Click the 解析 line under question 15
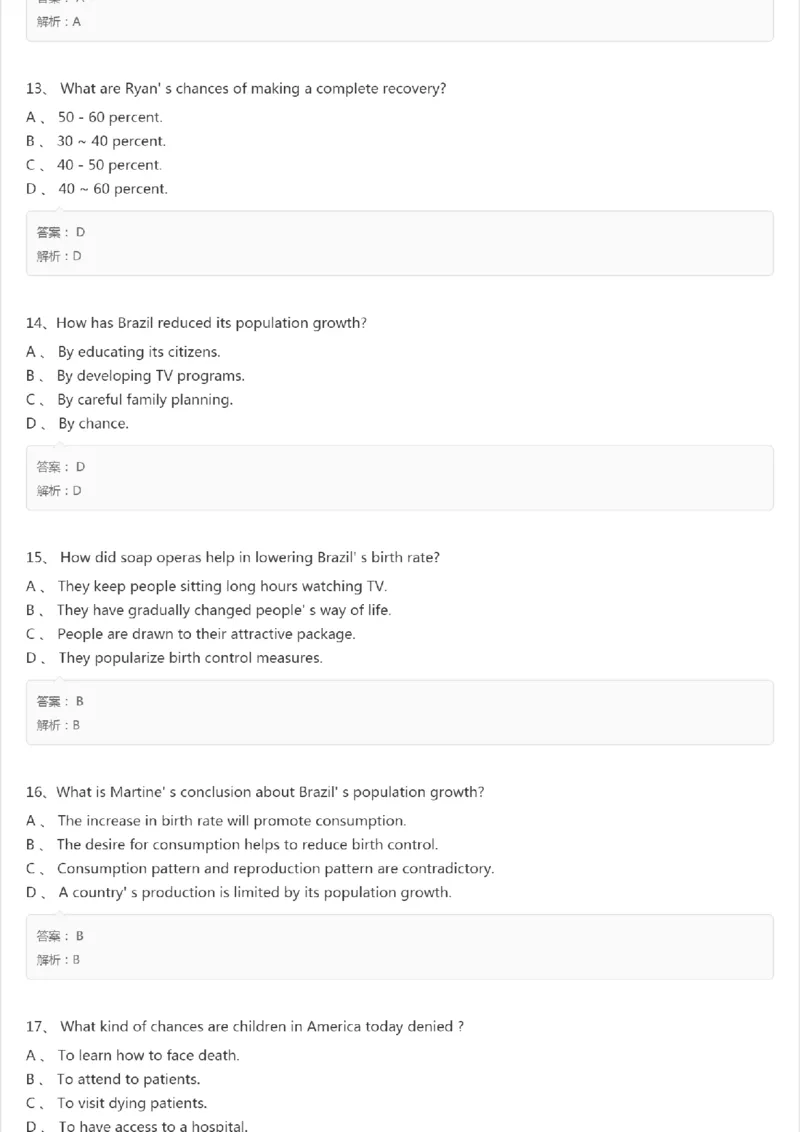This screenshot has width=800, height=1132. [59, 725]
